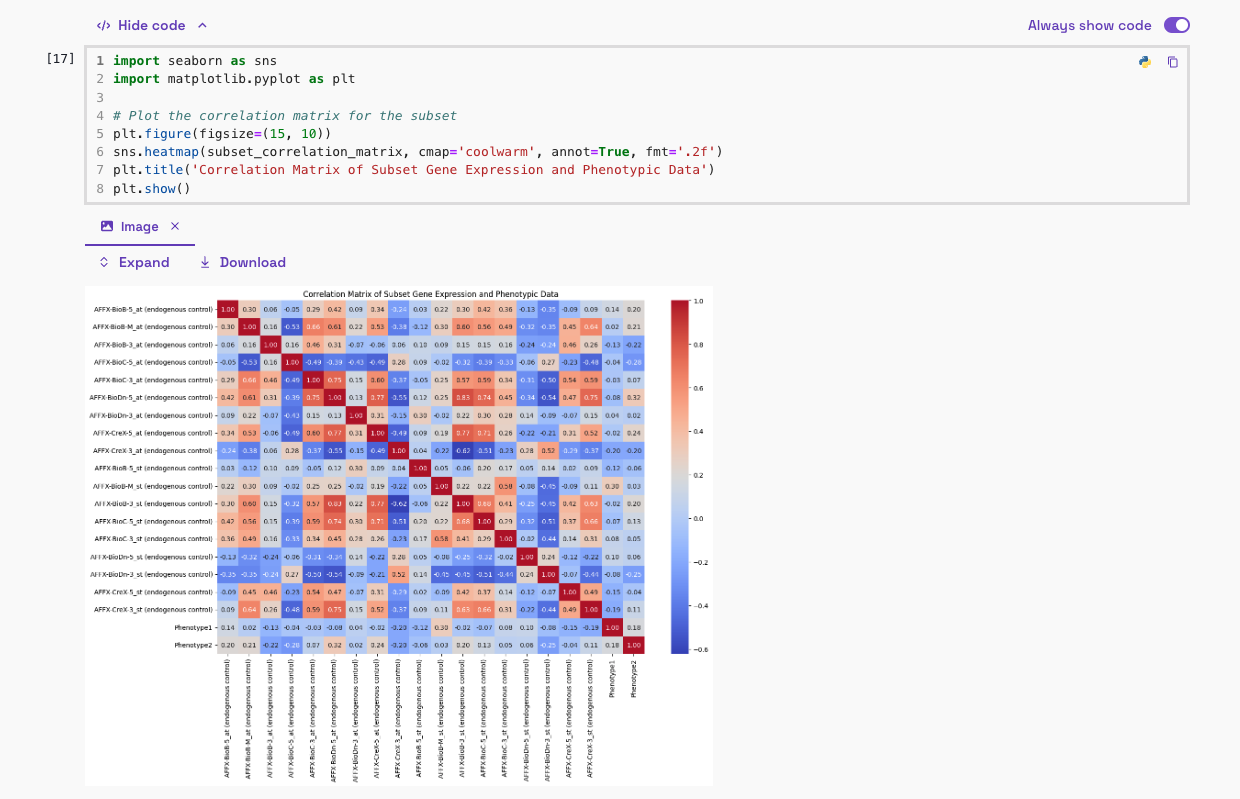Toggle the Always show code switch
The image size is (1240, 799).
pyautogui.click(x=1176, y=25)
